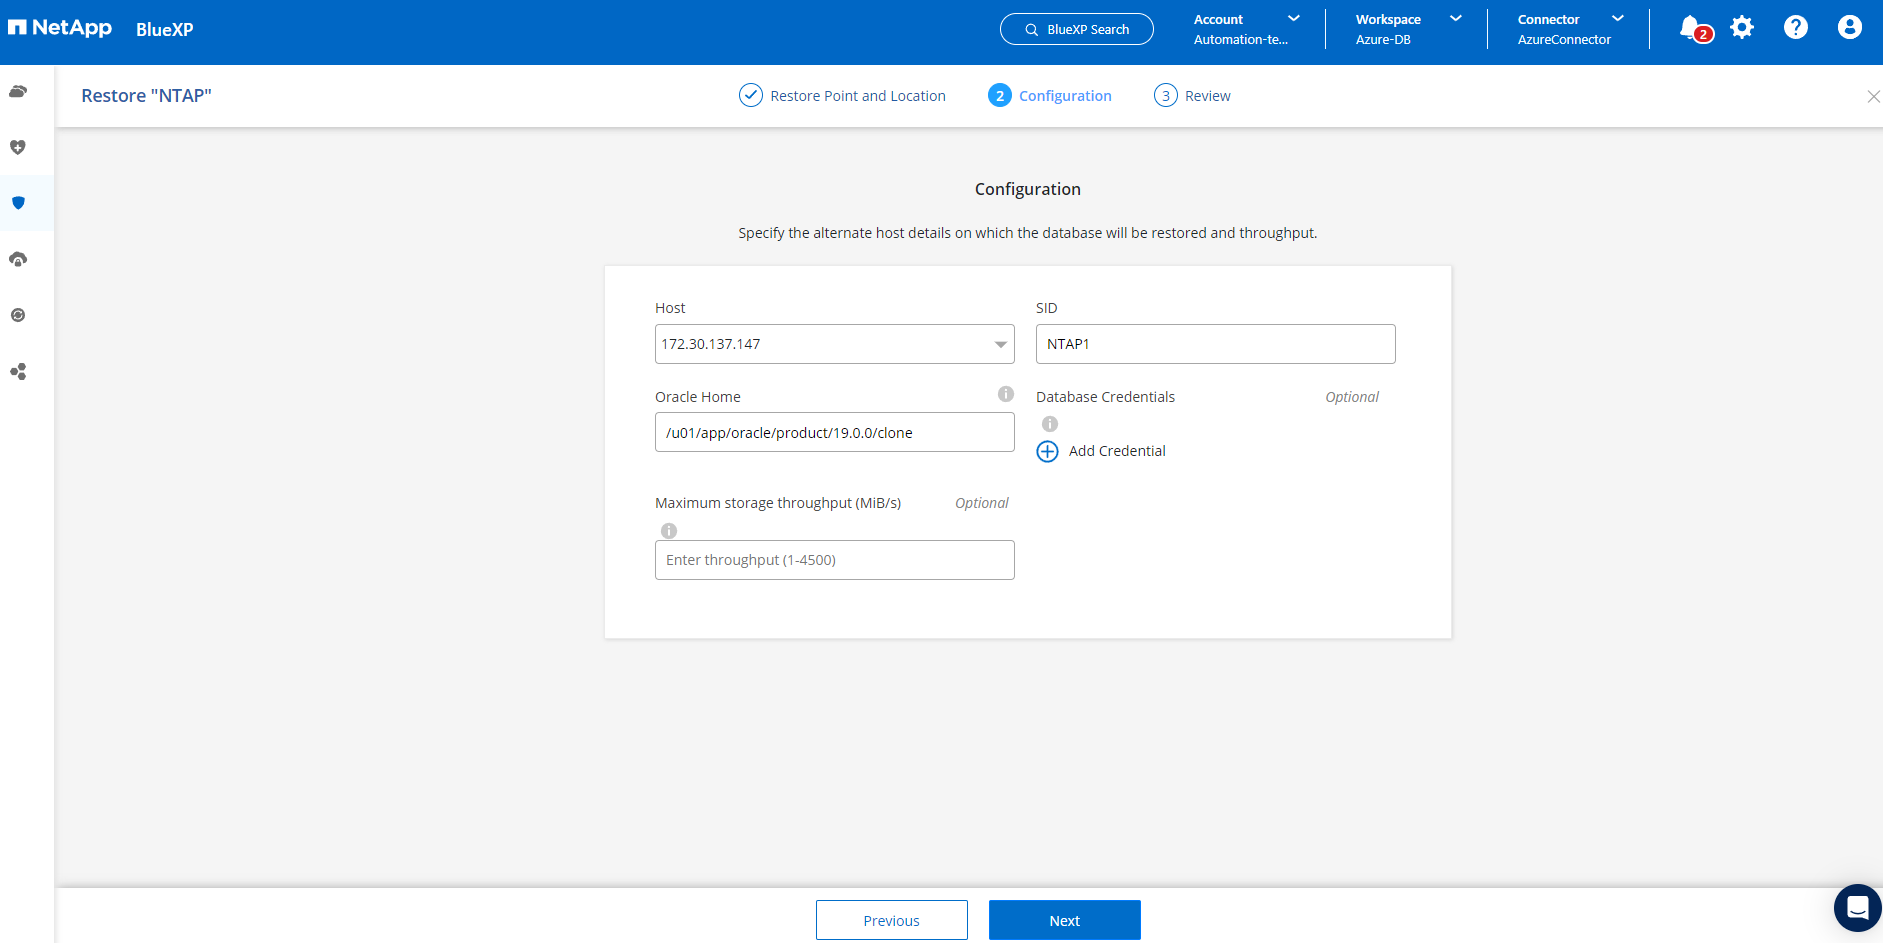Open the settings gear icon

(1742, 28)
